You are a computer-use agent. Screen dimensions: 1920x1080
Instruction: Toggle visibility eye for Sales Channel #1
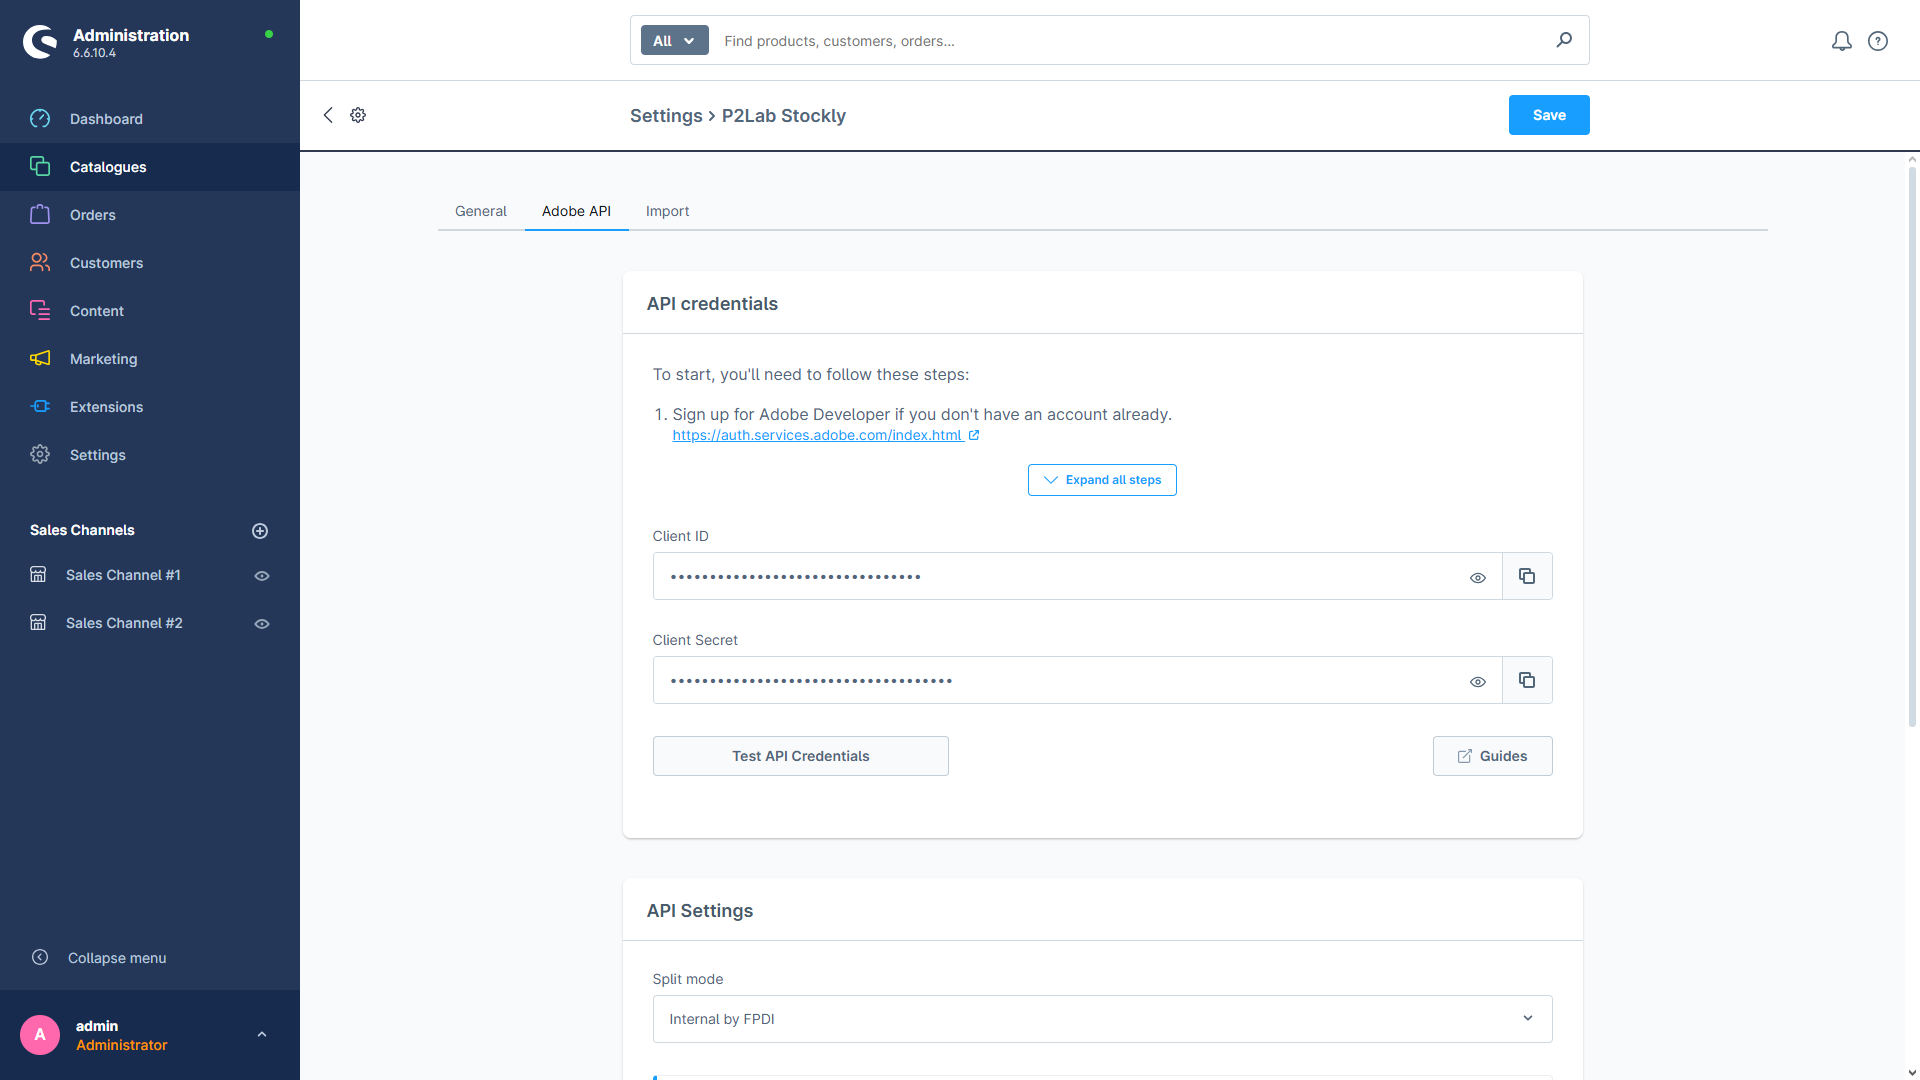(262, 576)
